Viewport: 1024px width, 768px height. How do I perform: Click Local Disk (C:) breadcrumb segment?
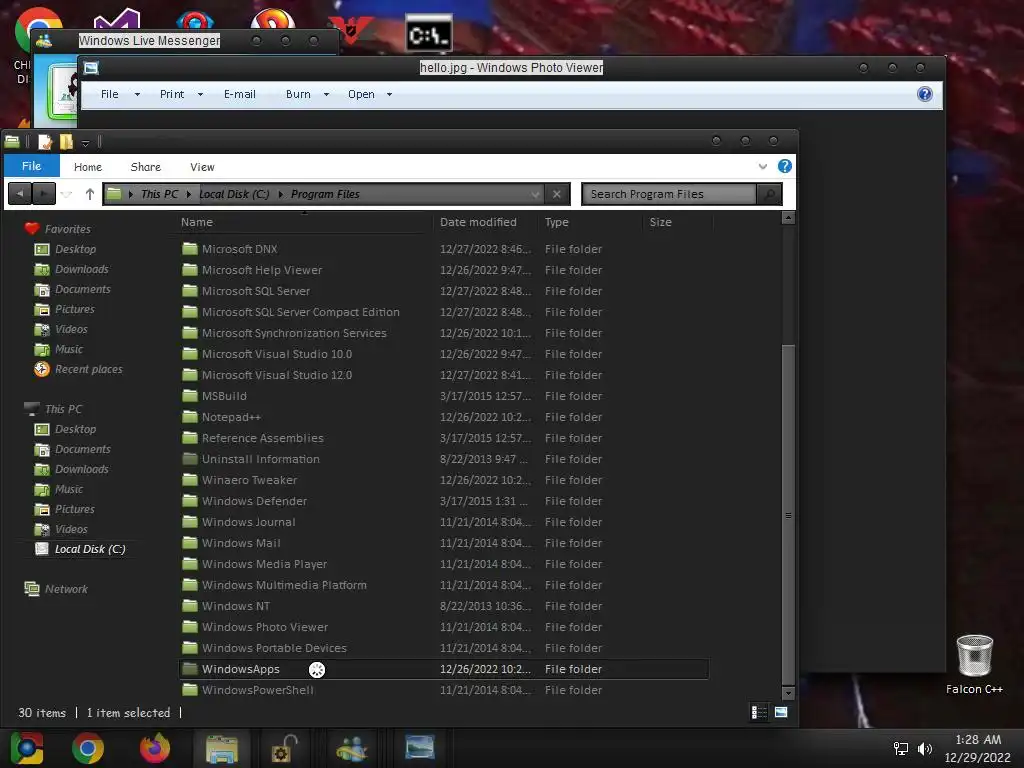[234, 194]
